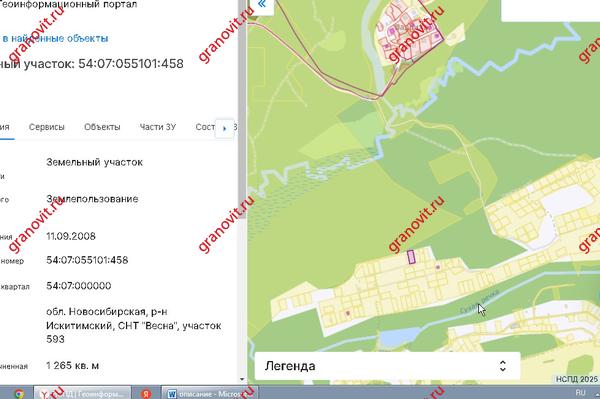Click the НСПД 2025 attribution on map
The image size is (600, 399).
coord(577,379)
